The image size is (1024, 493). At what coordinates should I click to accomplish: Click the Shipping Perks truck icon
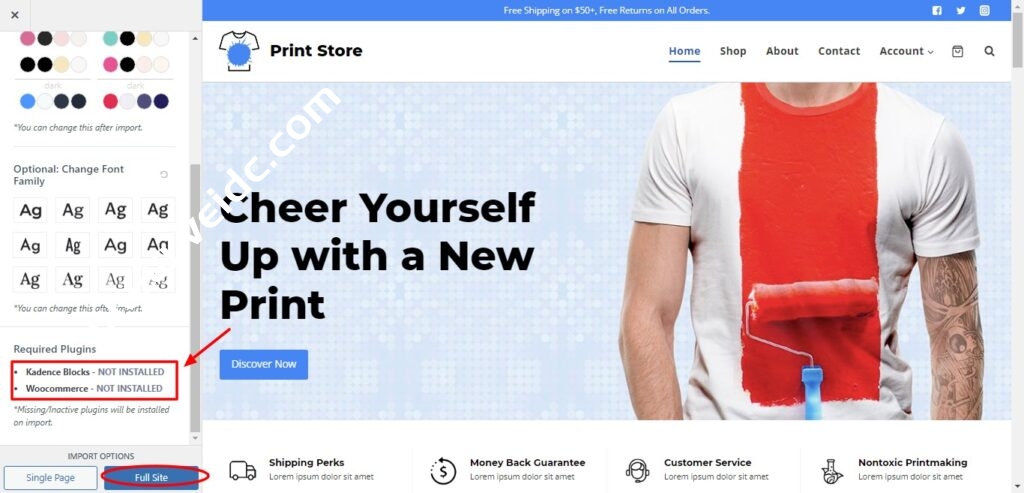pyautogui.click(x=242, y=470)
